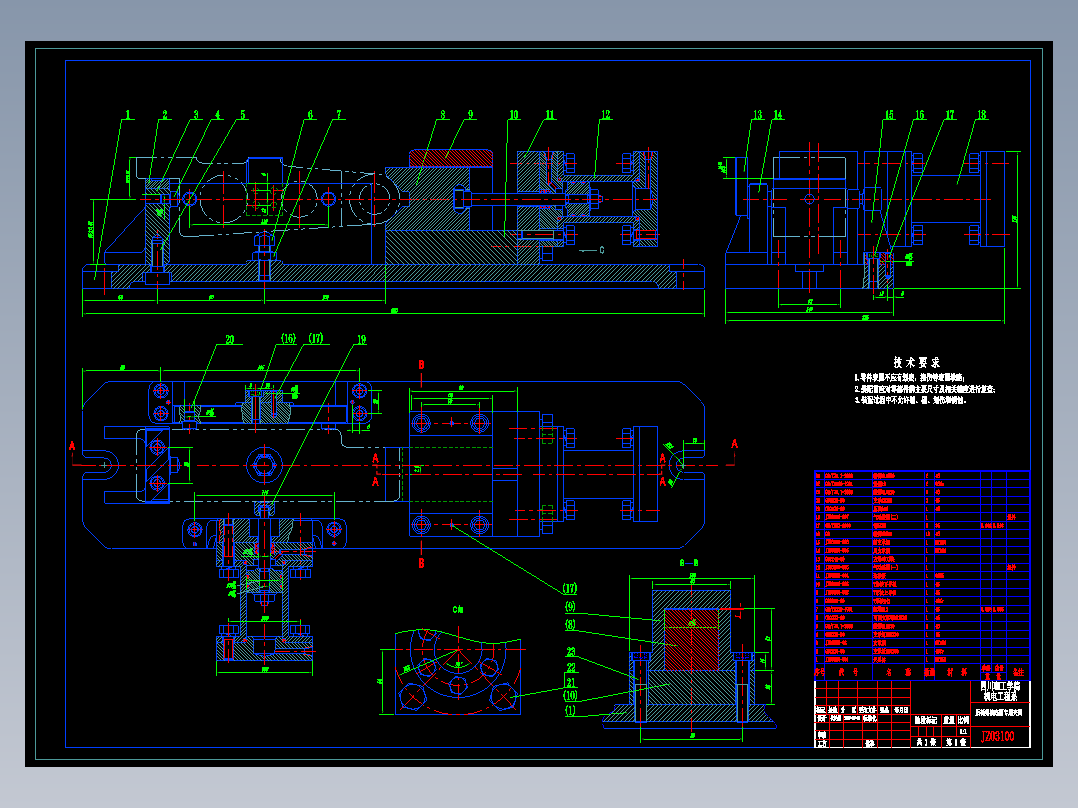This screenshot has width=1078, height=808.
Task: Click the red hatched block in B-B section
Action: (x=691, y=639)
